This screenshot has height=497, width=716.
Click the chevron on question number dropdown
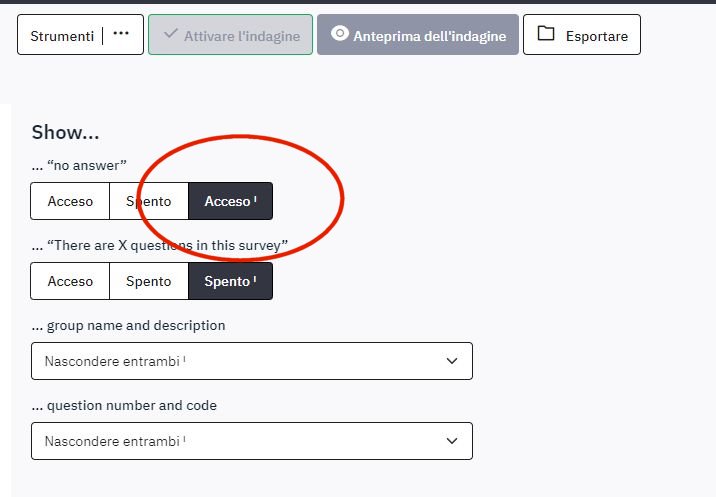pyautogui.click(x=452, y=441)
